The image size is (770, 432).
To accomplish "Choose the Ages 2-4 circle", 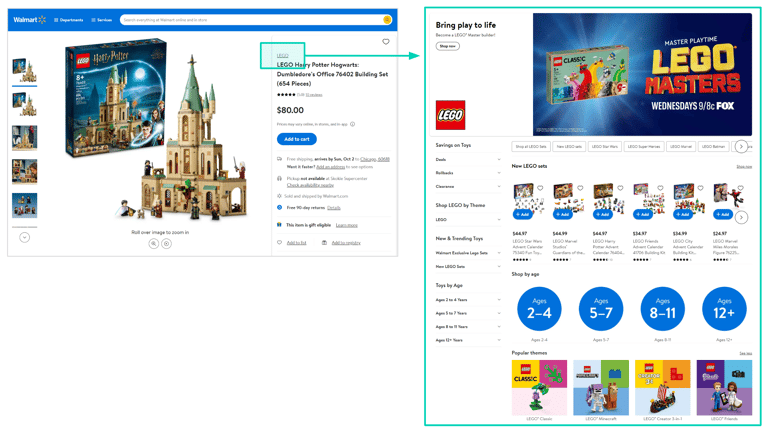I will 539,309.
